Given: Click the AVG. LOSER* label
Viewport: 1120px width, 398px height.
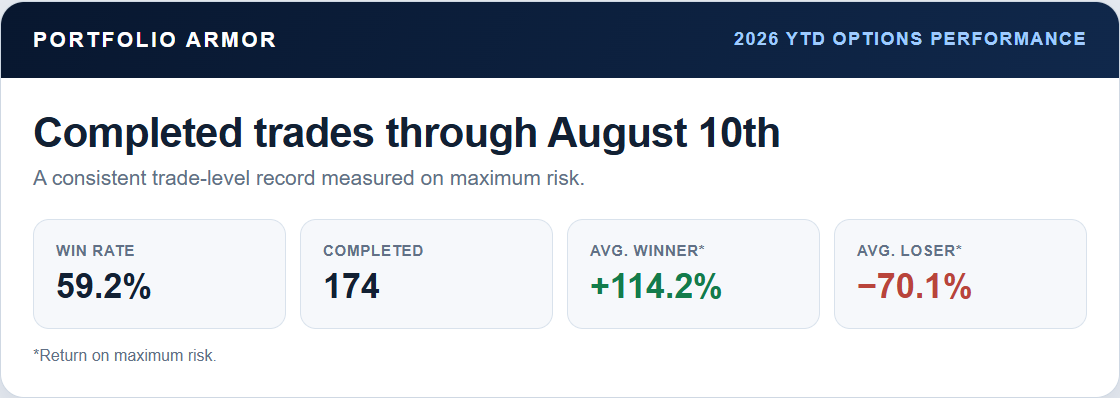Looking at the screenshot, I should [909, 251].
